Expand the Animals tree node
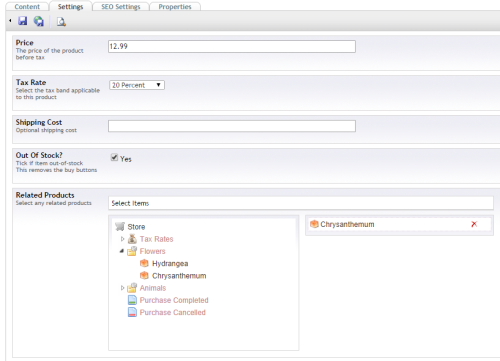500x361 pixels. point(122,288)
